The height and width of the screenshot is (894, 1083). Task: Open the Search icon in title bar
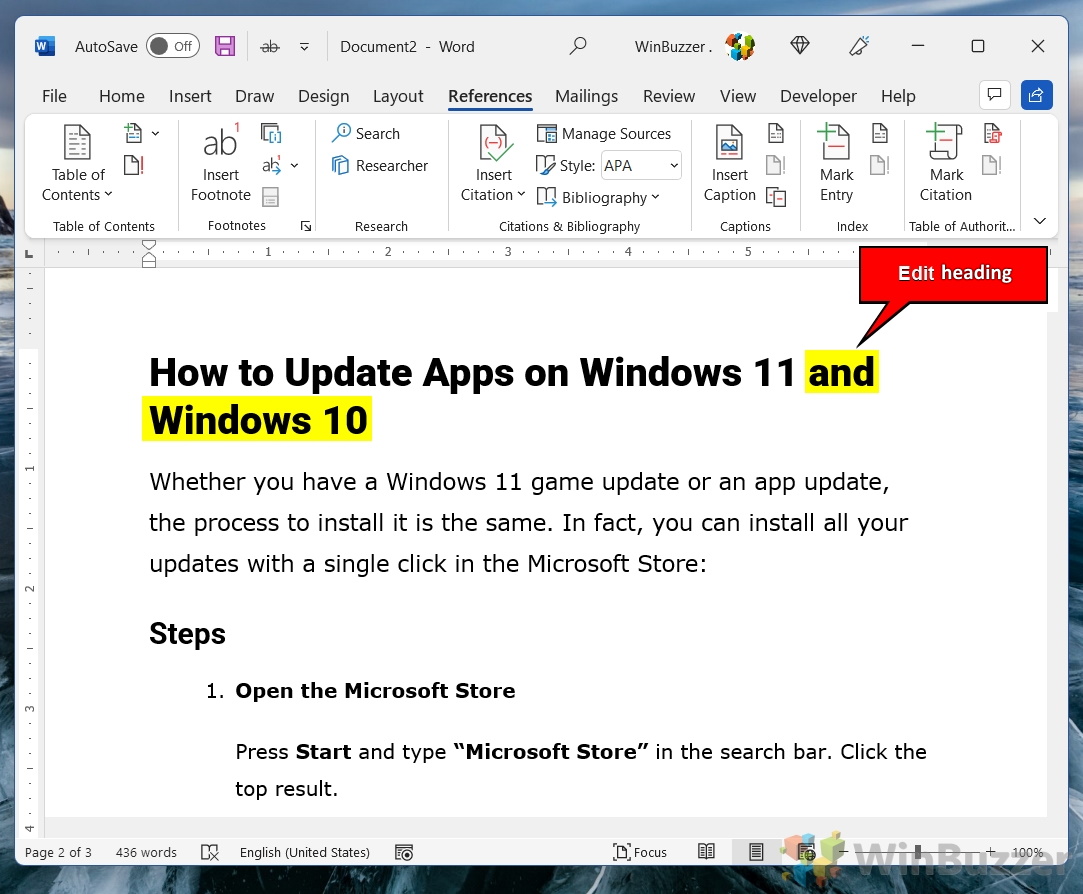(x=578, y=46)
